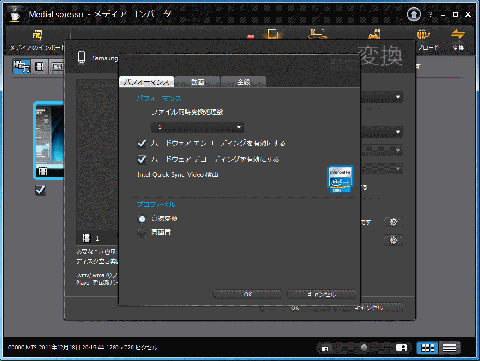The height and width of the screenshot is (361, 480).
Task: Click the blue Profile section heading
Action: (156, 204)
